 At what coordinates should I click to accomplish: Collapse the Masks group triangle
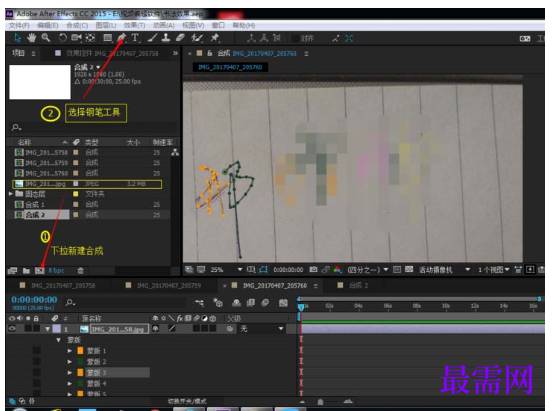click(x=58, y=340)
